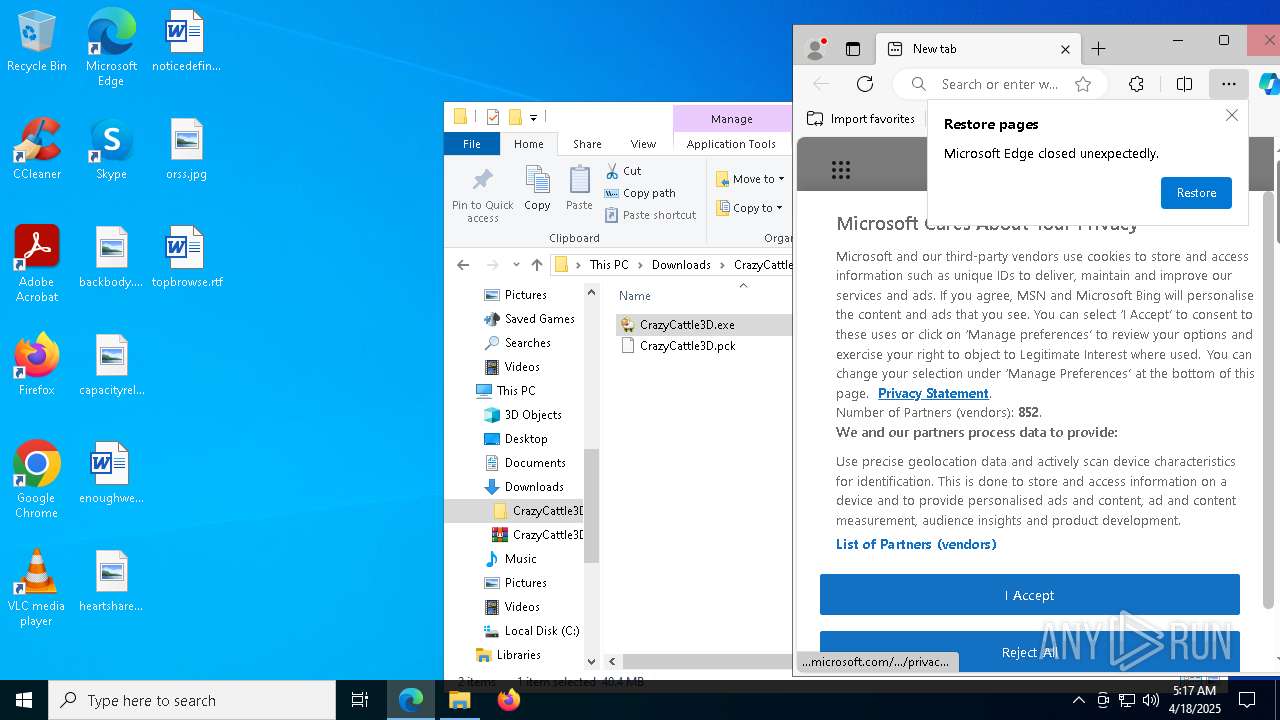Close the Restore pages popup
The image size is (1280, 720).
point(1231,116)
